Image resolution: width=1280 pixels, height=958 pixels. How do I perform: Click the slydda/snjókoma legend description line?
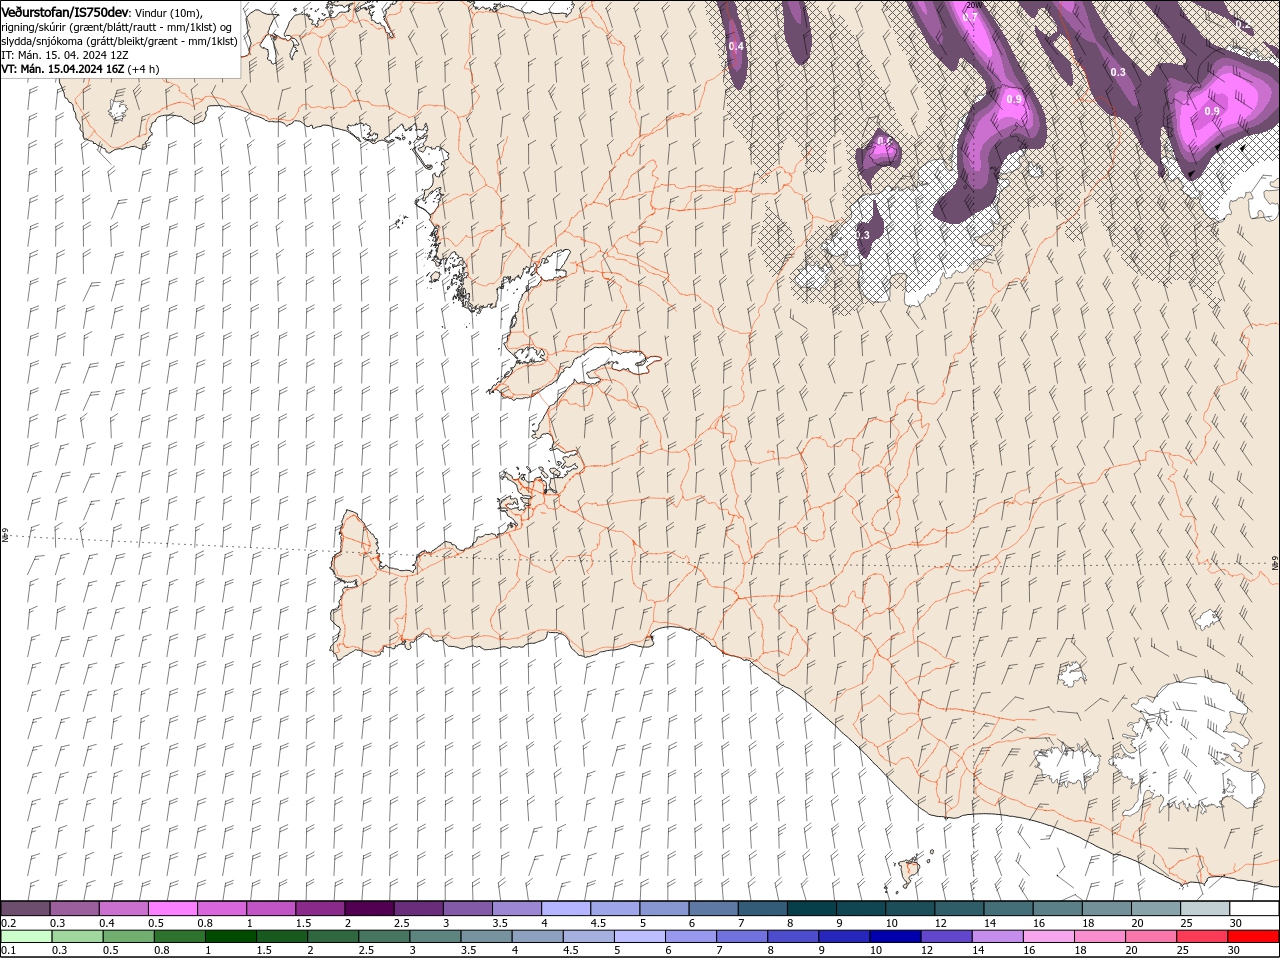[119, 41]
